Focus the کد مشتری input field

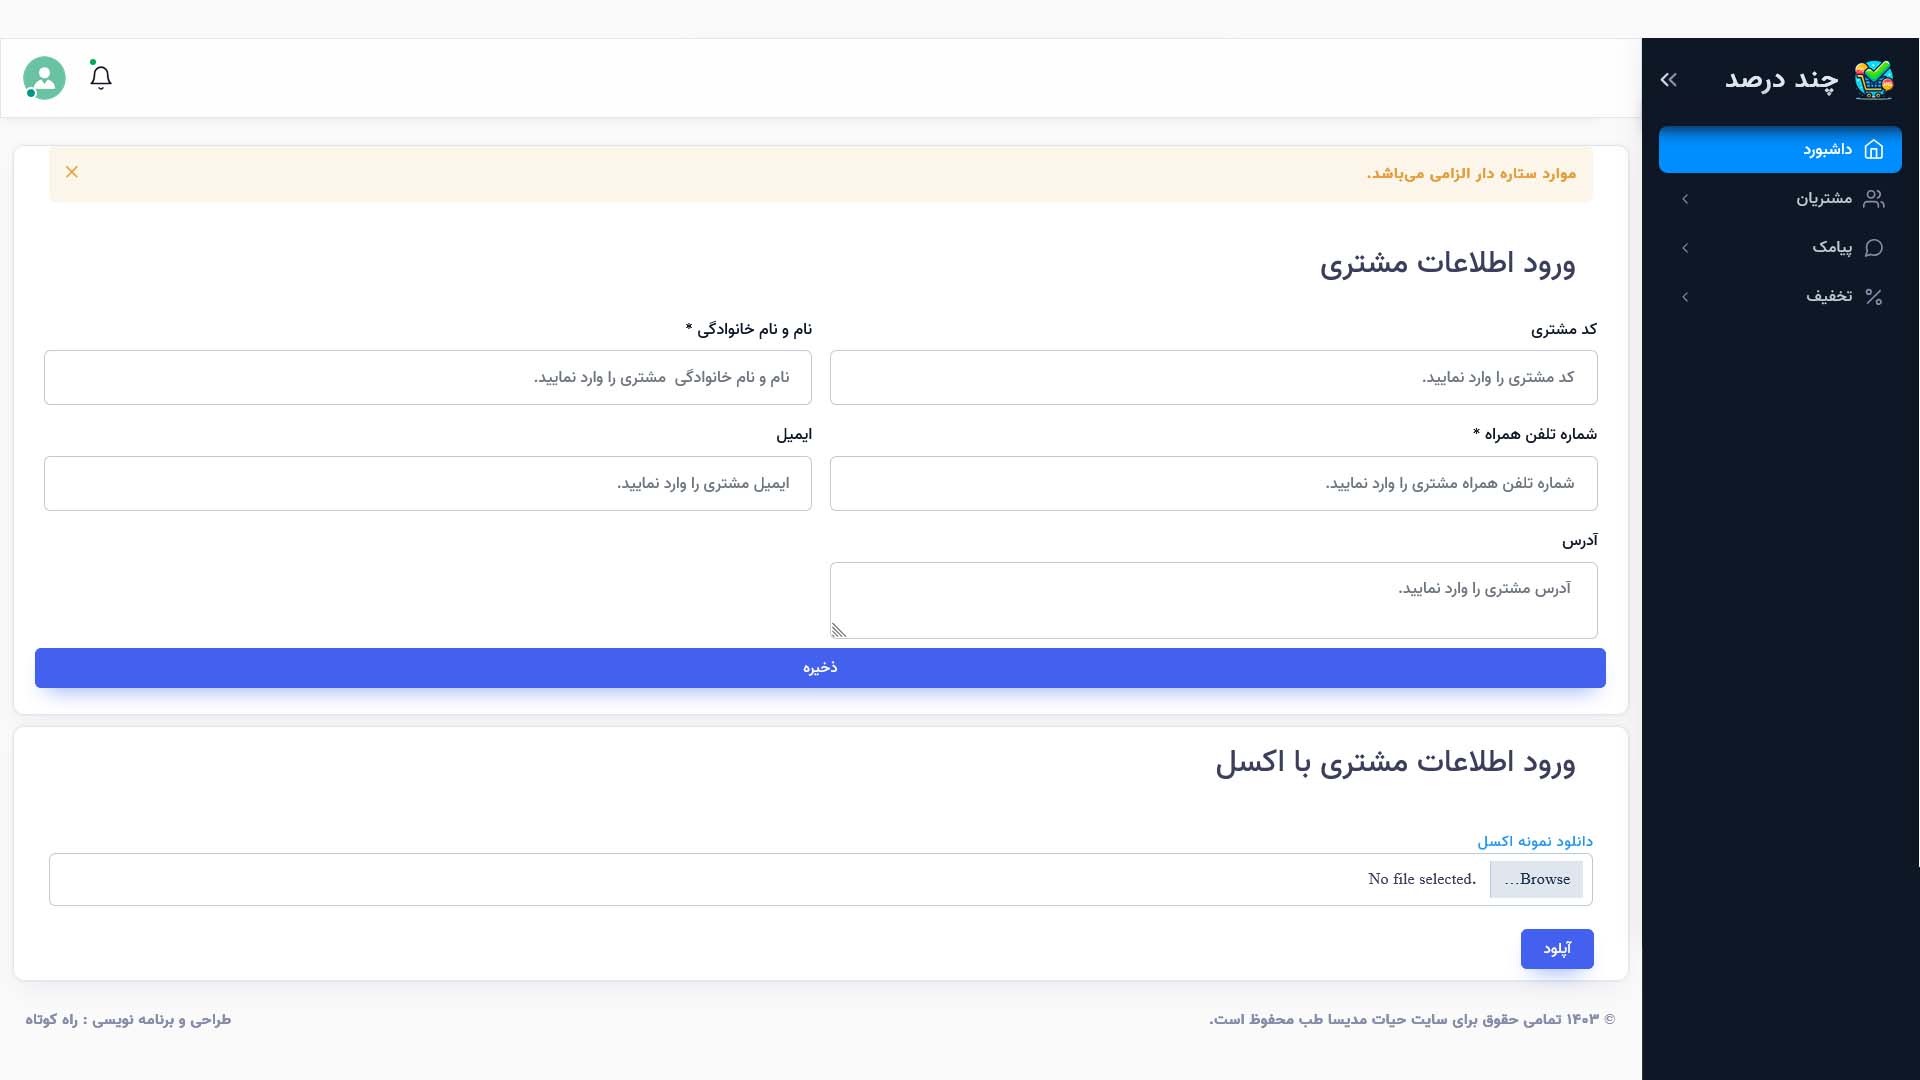[x=1213, y=378]
